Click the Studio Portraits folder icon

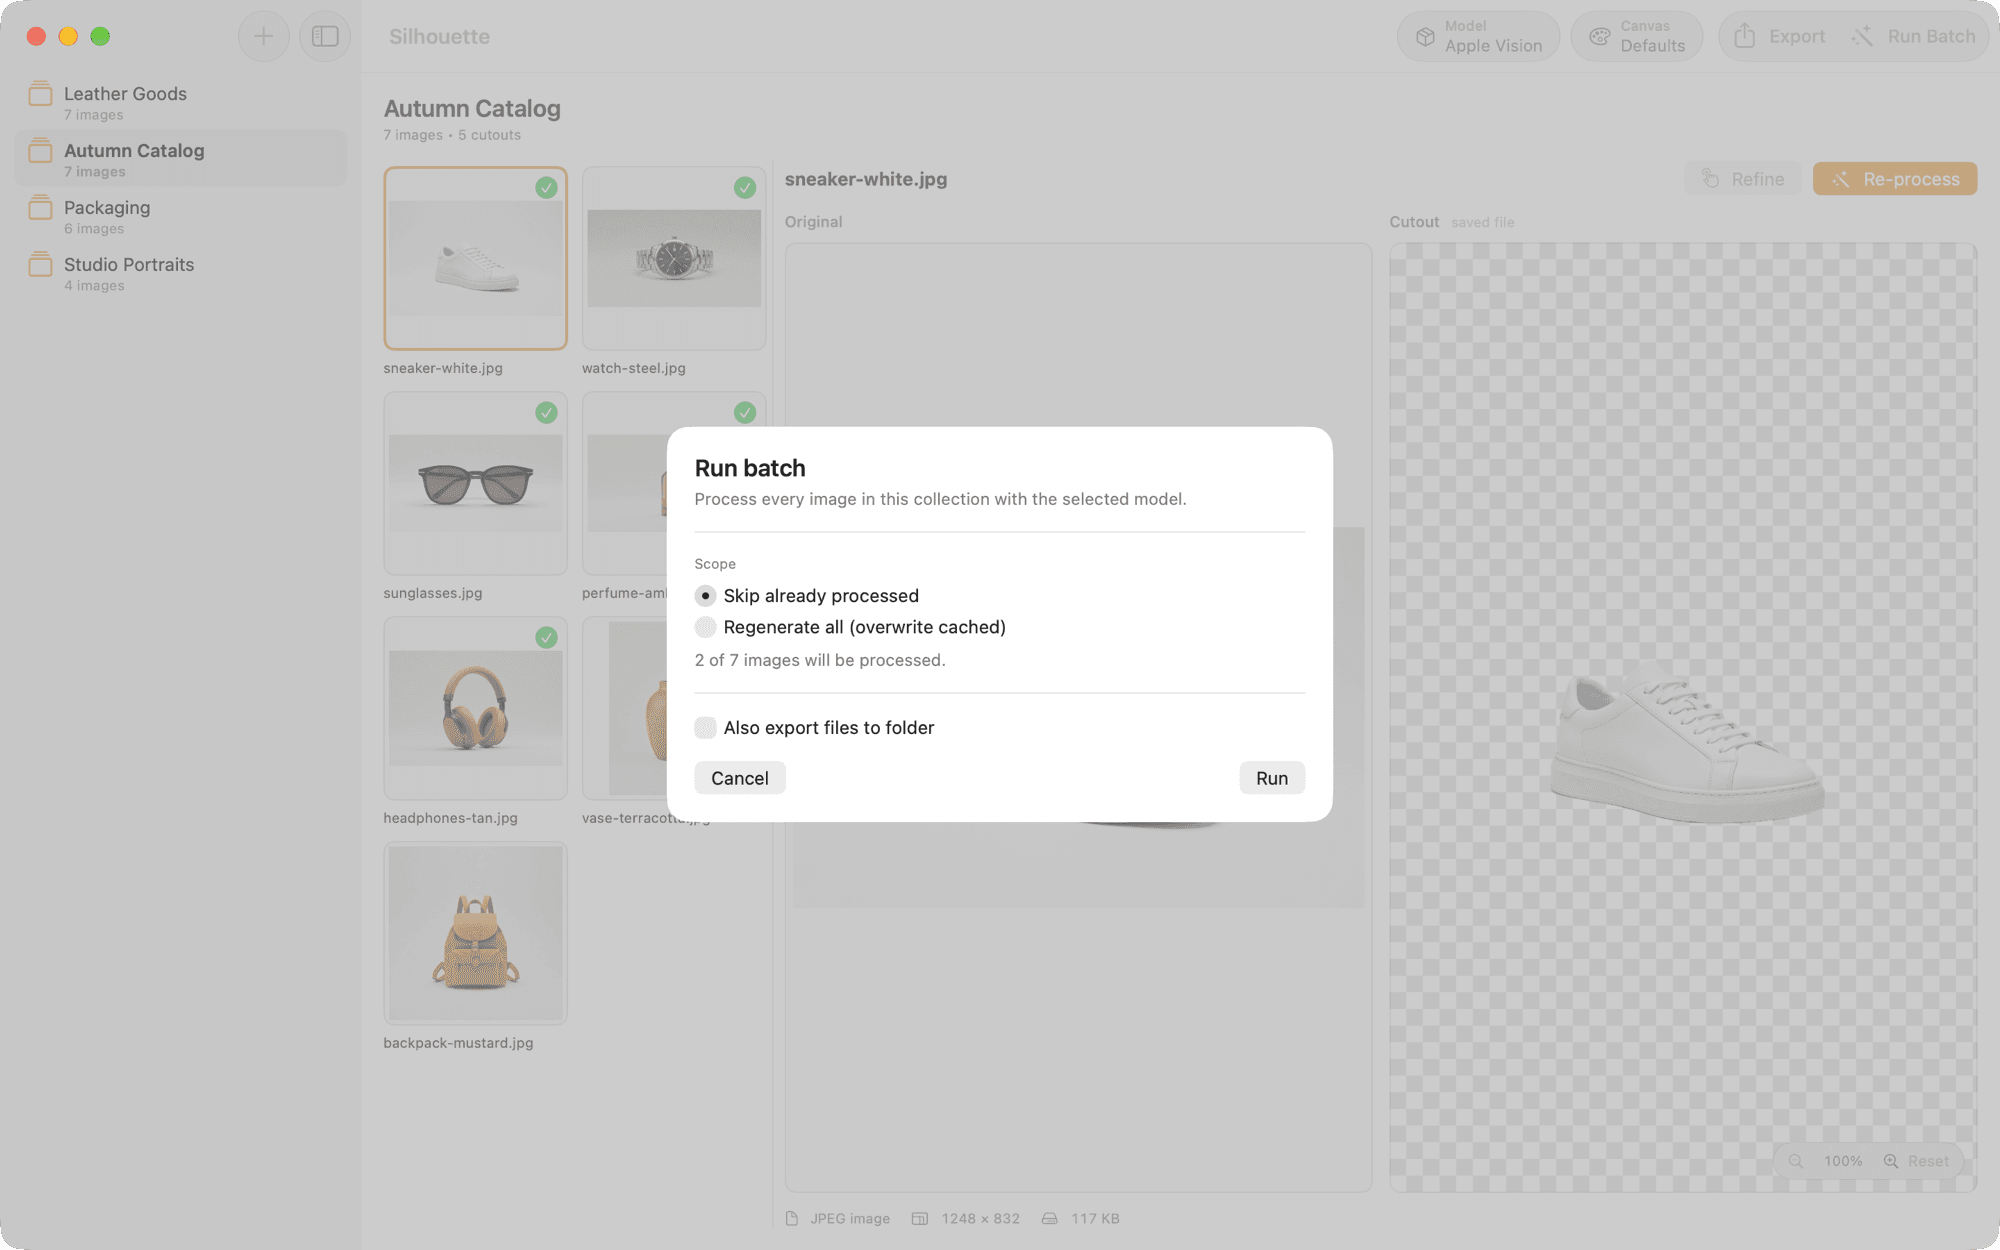(40, 265)
